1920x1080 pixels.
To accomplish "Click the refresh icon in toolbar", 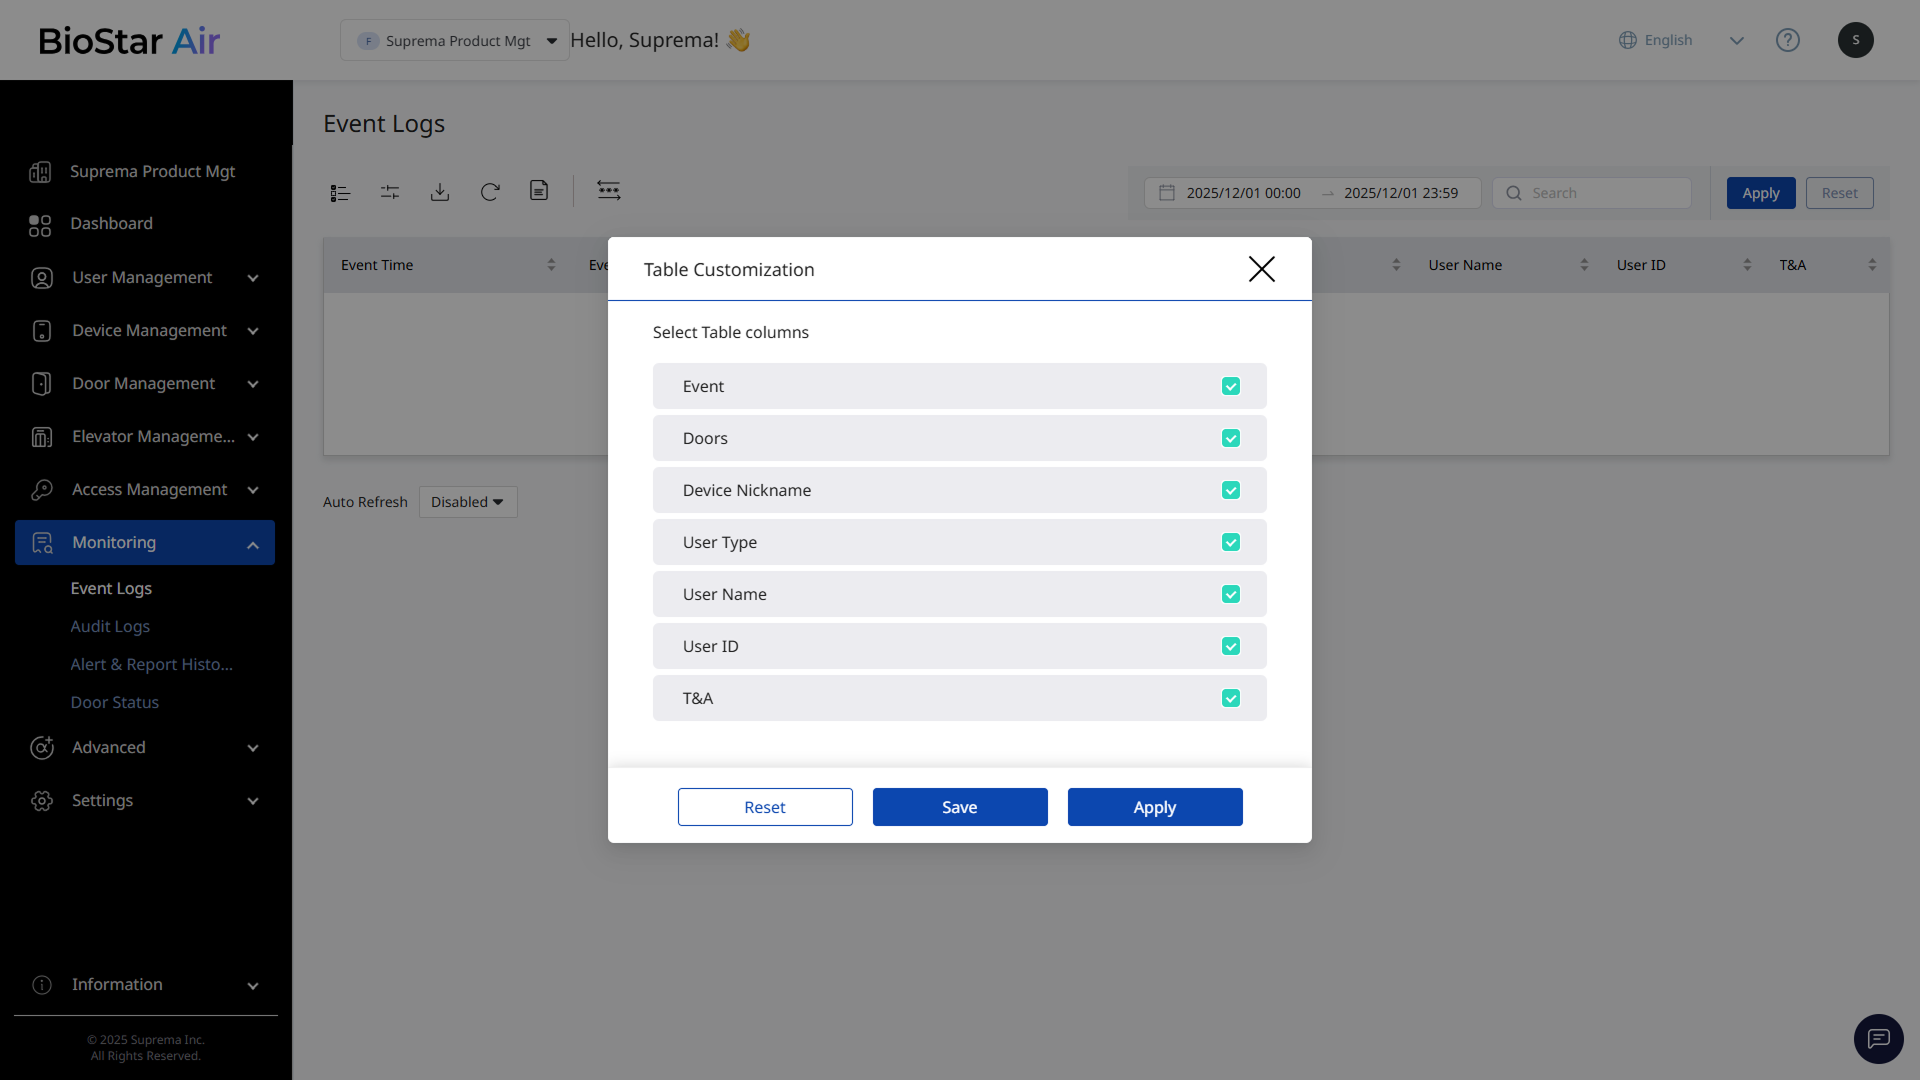I will click(x=490, y=192).
